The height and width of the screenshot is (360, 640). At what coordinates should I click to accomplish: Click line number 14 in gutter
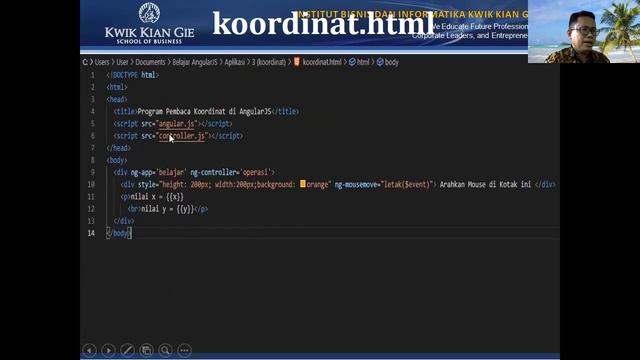coord(91,233)
